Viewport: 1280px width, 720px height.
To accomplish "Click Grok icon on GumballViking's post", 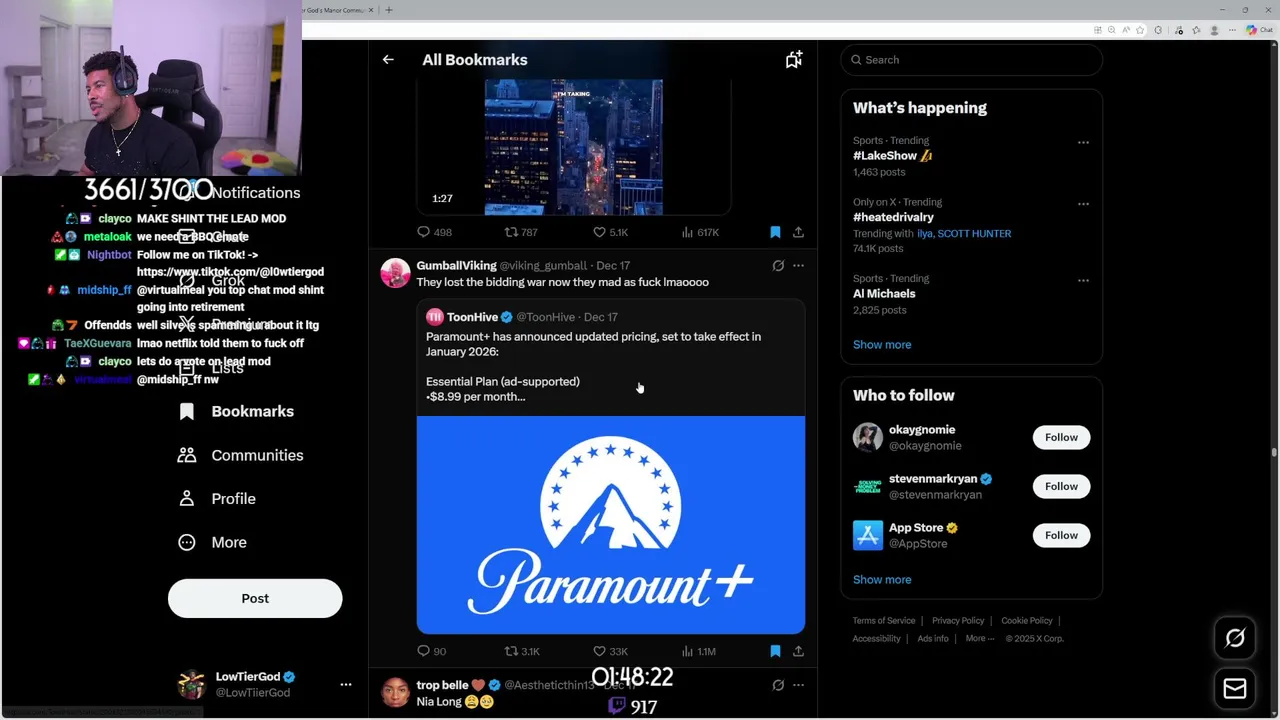I will 778,266.
